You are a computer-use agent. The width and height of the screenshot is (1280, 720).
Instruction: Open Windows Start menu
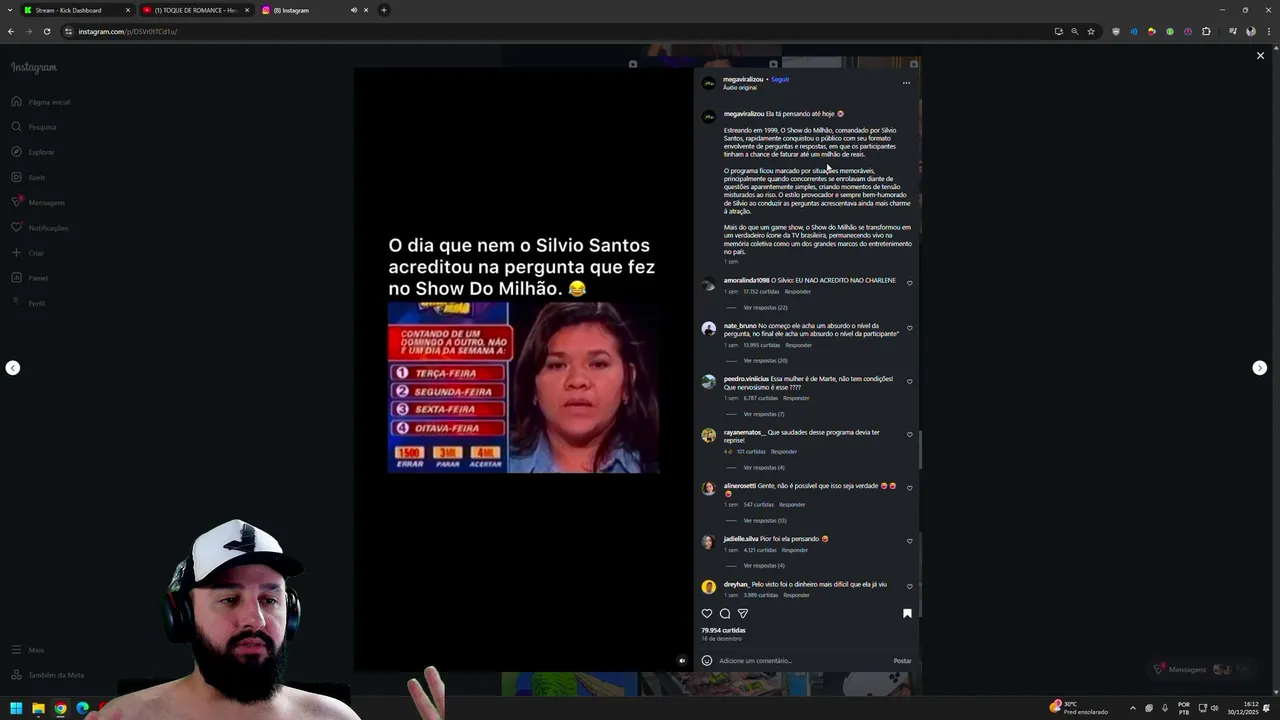[16, 708]
